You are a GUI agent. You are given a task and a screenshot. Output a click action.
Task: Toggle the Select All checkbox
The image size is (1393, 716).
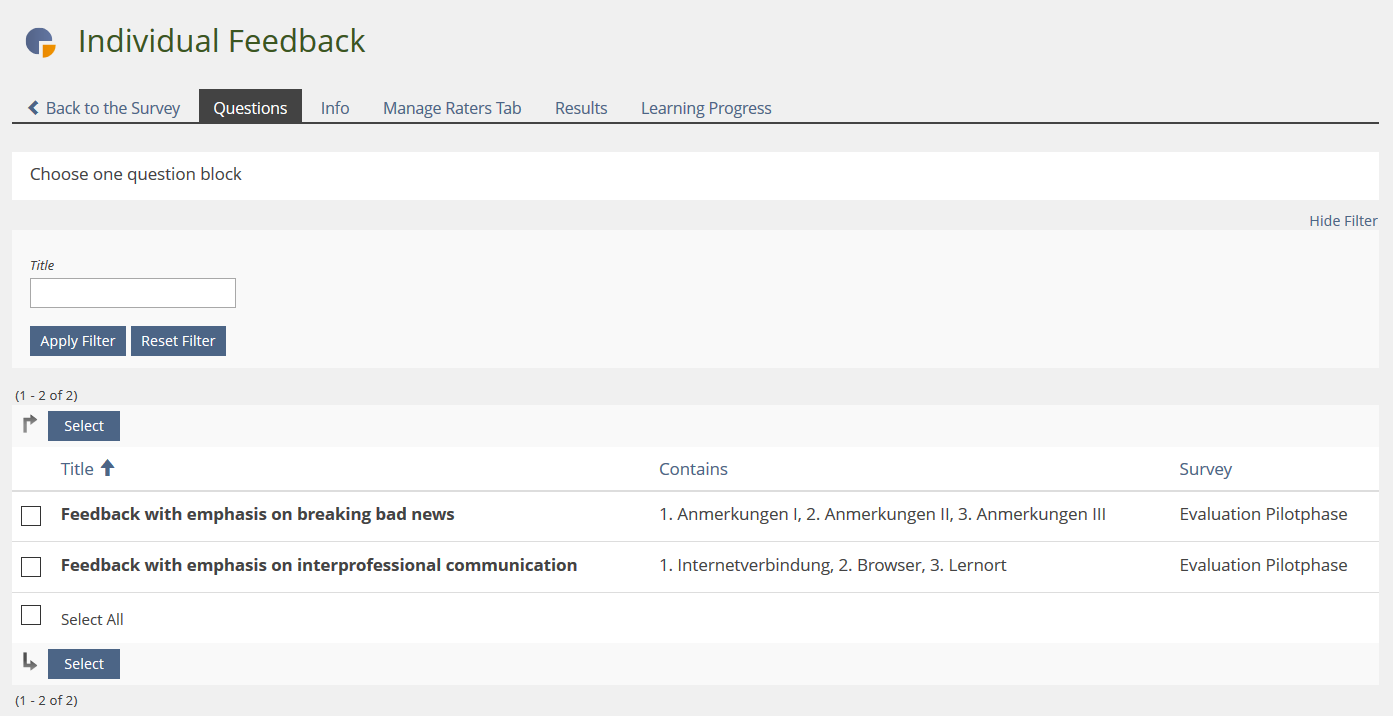coord(31,615)
